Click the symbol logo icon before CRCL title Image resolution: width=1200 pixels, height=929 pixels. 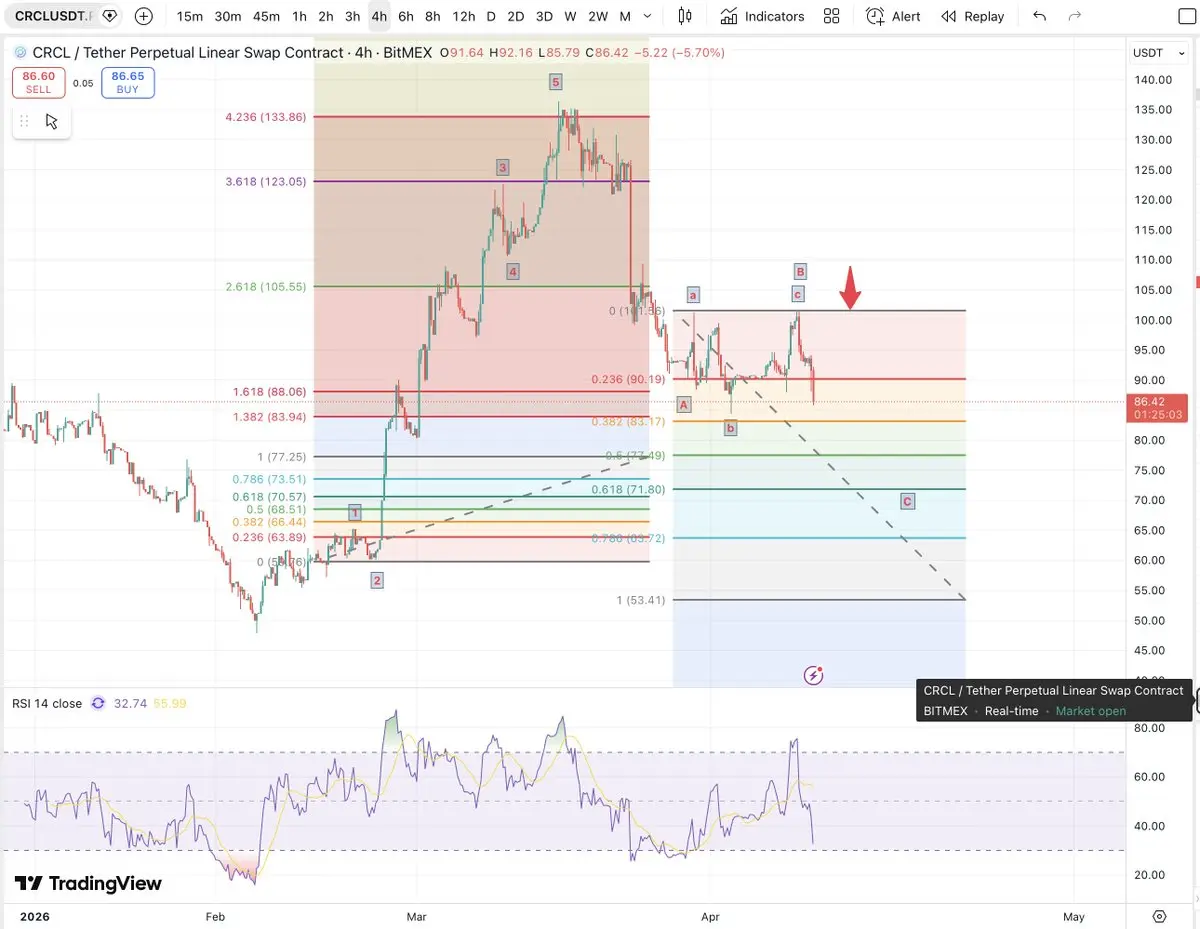point(20,52)
